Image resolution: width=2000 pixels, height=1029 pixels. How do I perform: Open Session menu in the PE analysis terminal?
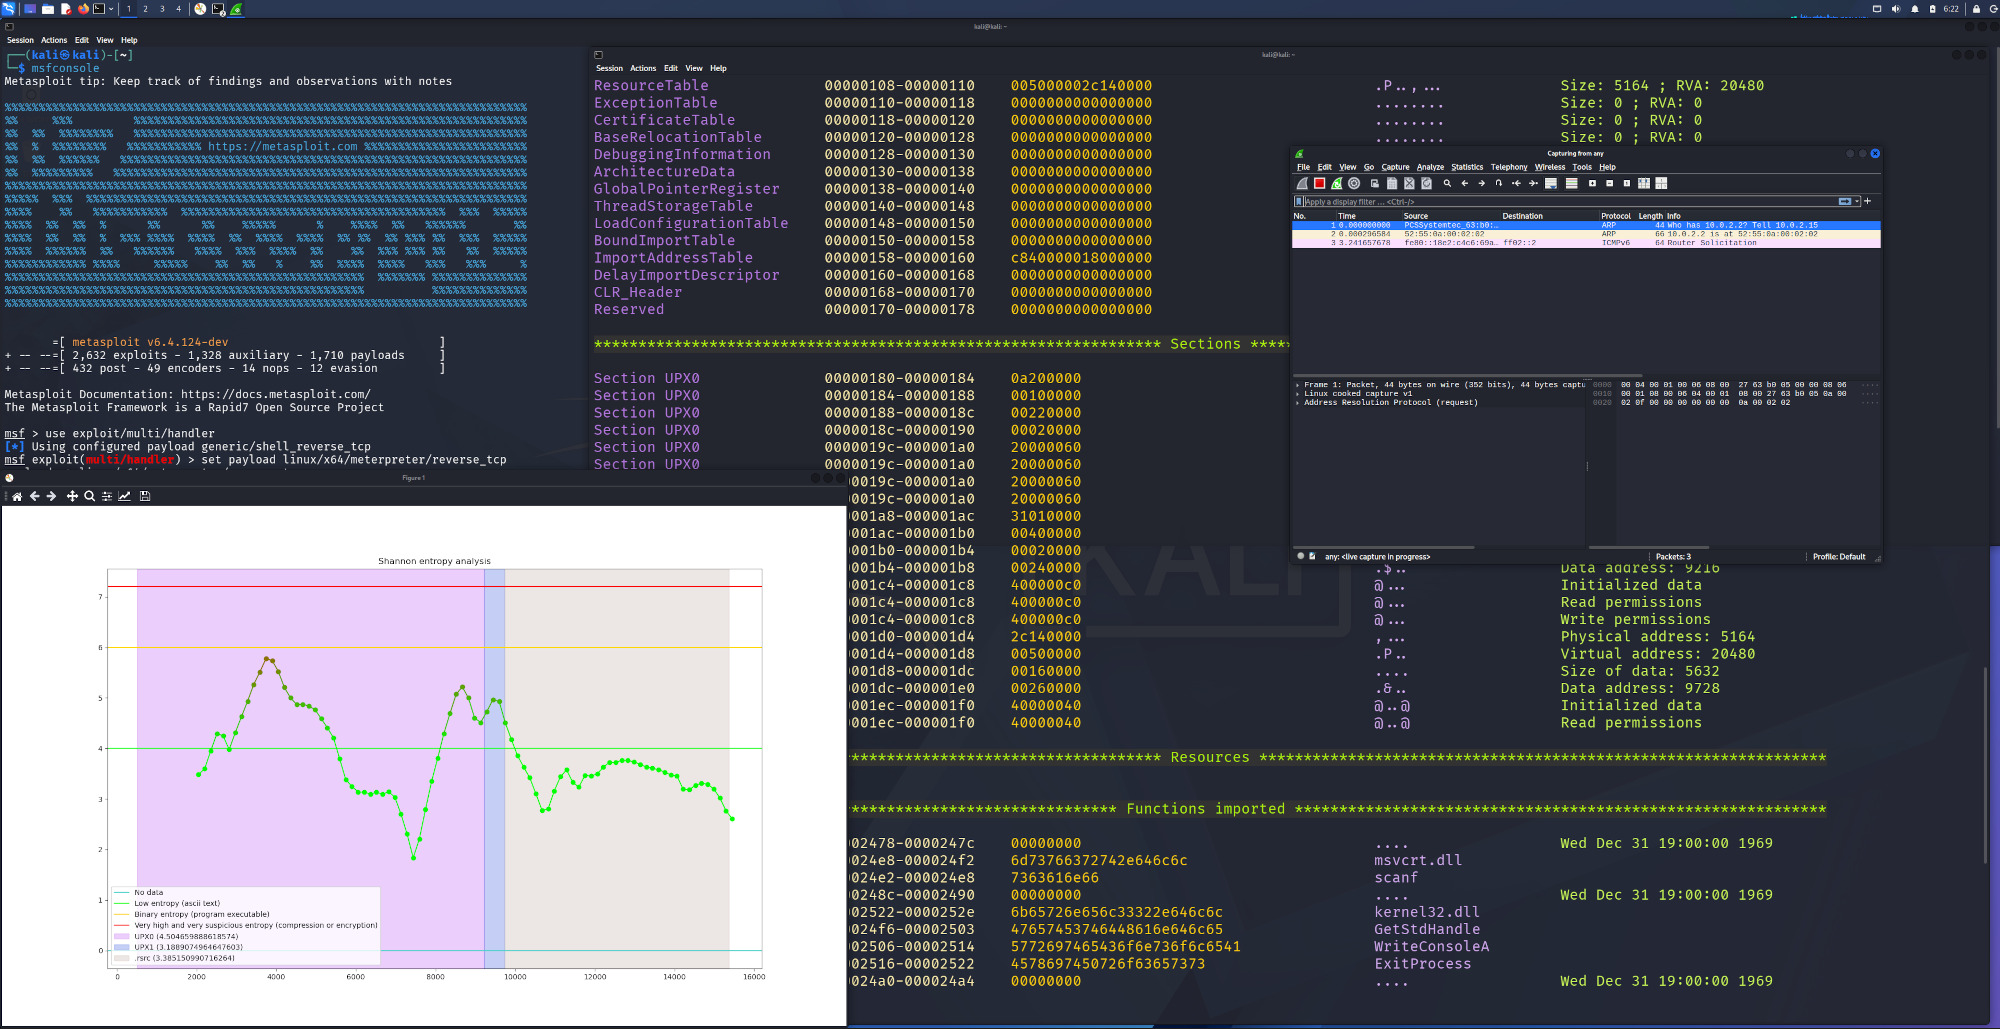[609, 68]
